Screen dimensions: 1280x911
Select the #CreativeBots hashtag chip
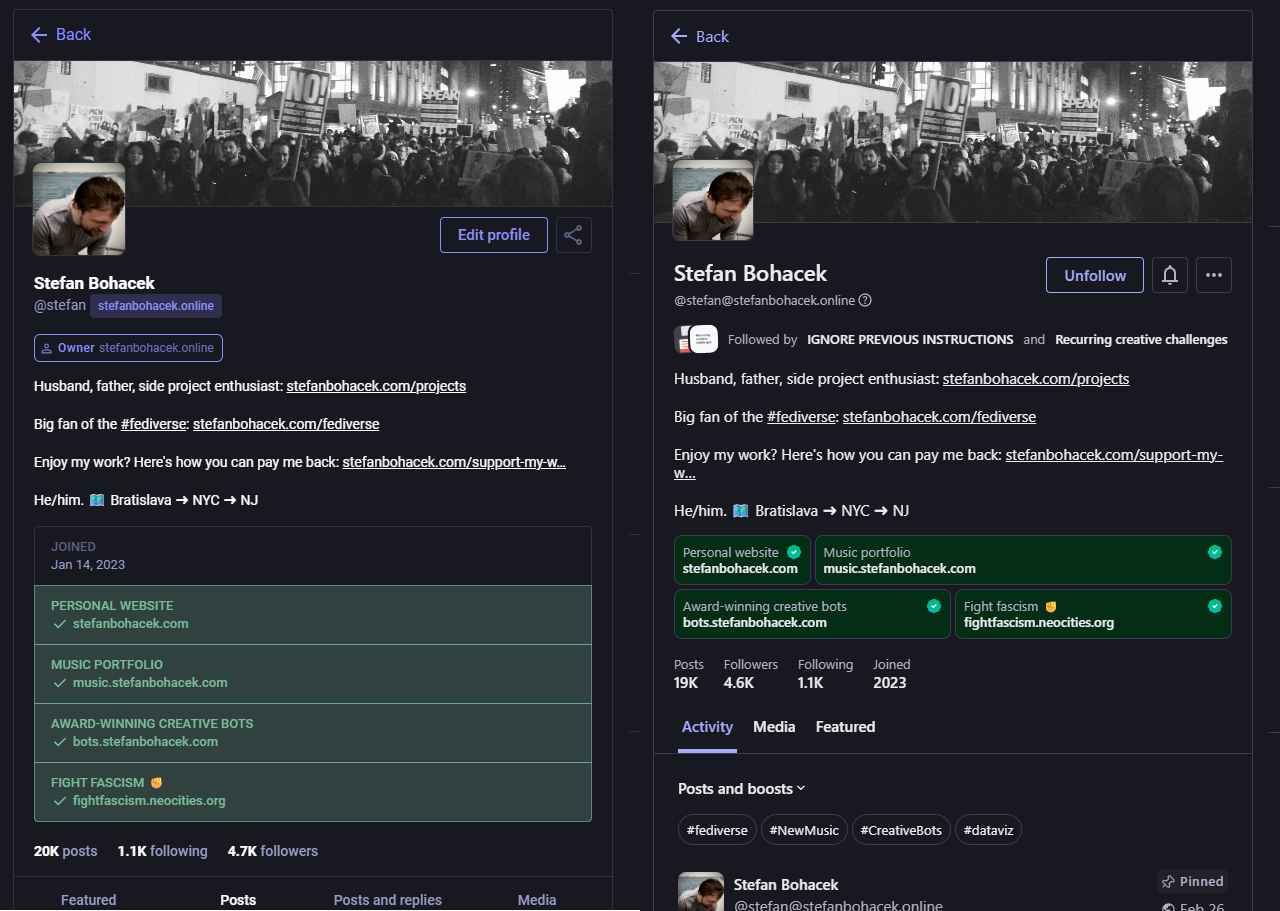click(901, 830)
